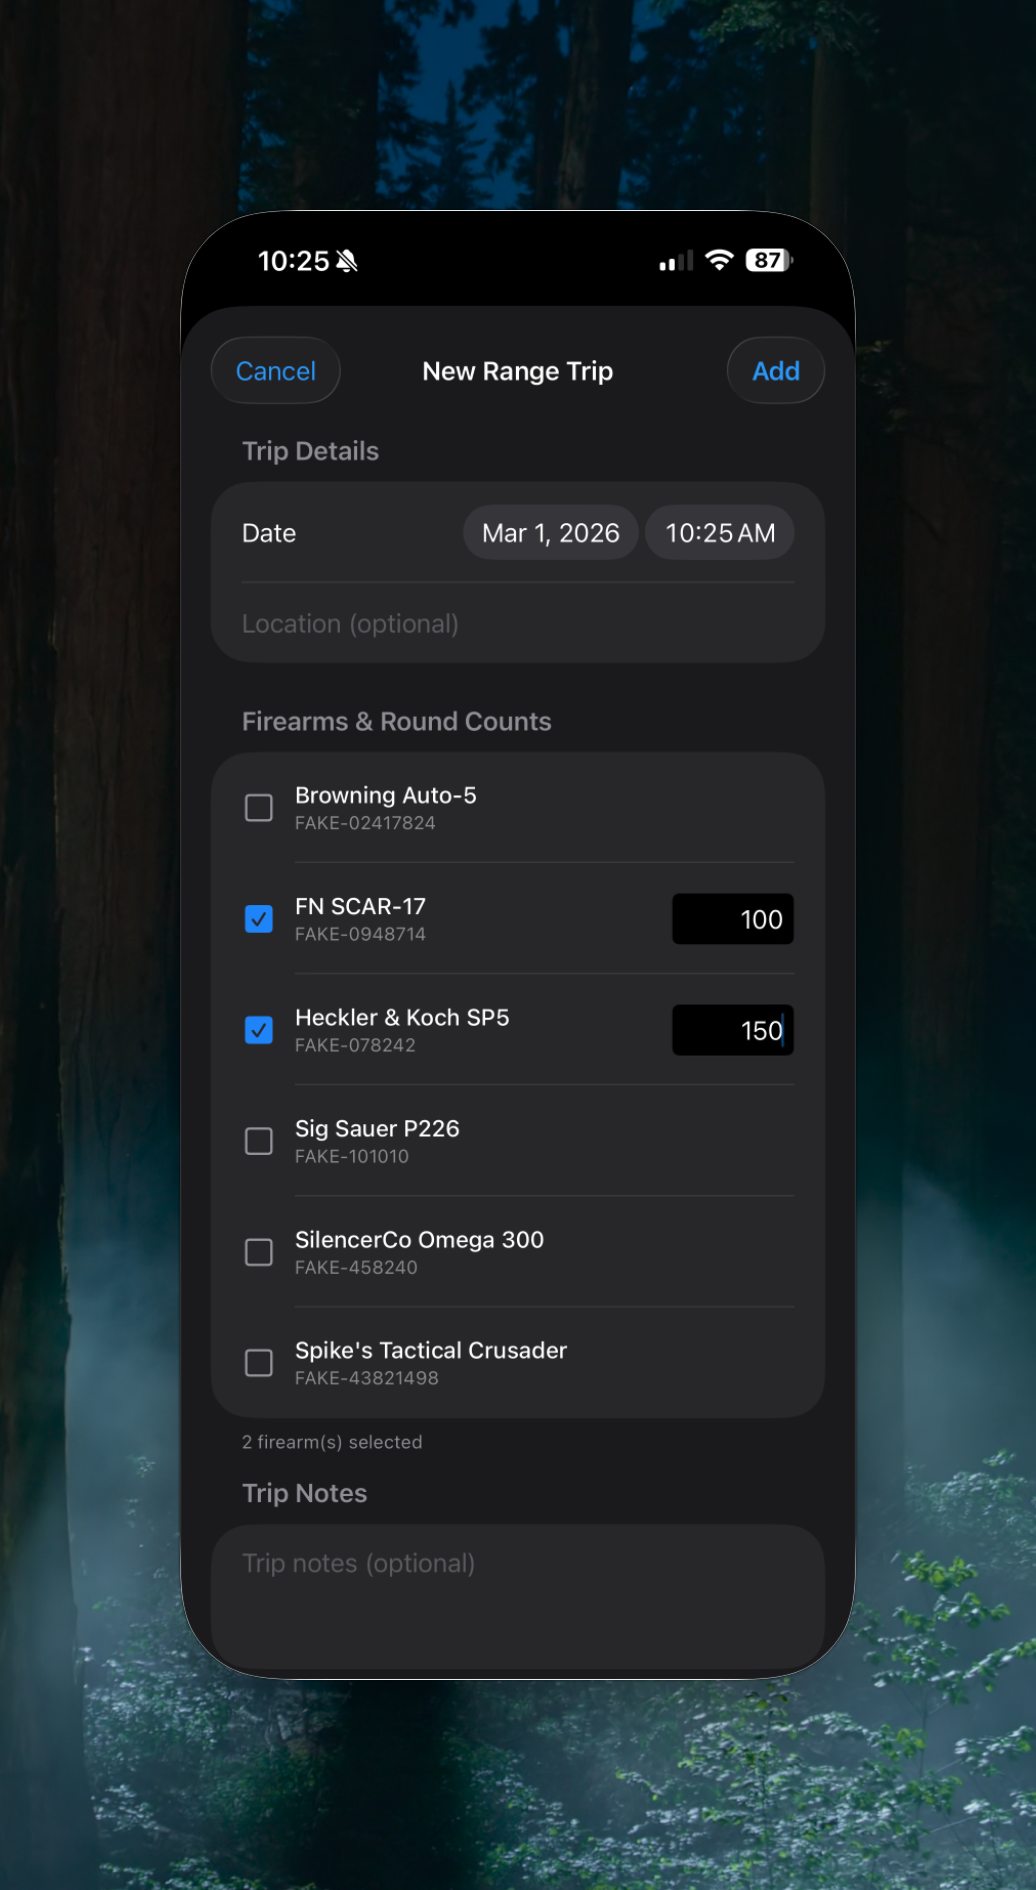Select Heckler & Koch SP5 name text
Viewport: 1036px width, 1890px height.
coord(402,1017)
